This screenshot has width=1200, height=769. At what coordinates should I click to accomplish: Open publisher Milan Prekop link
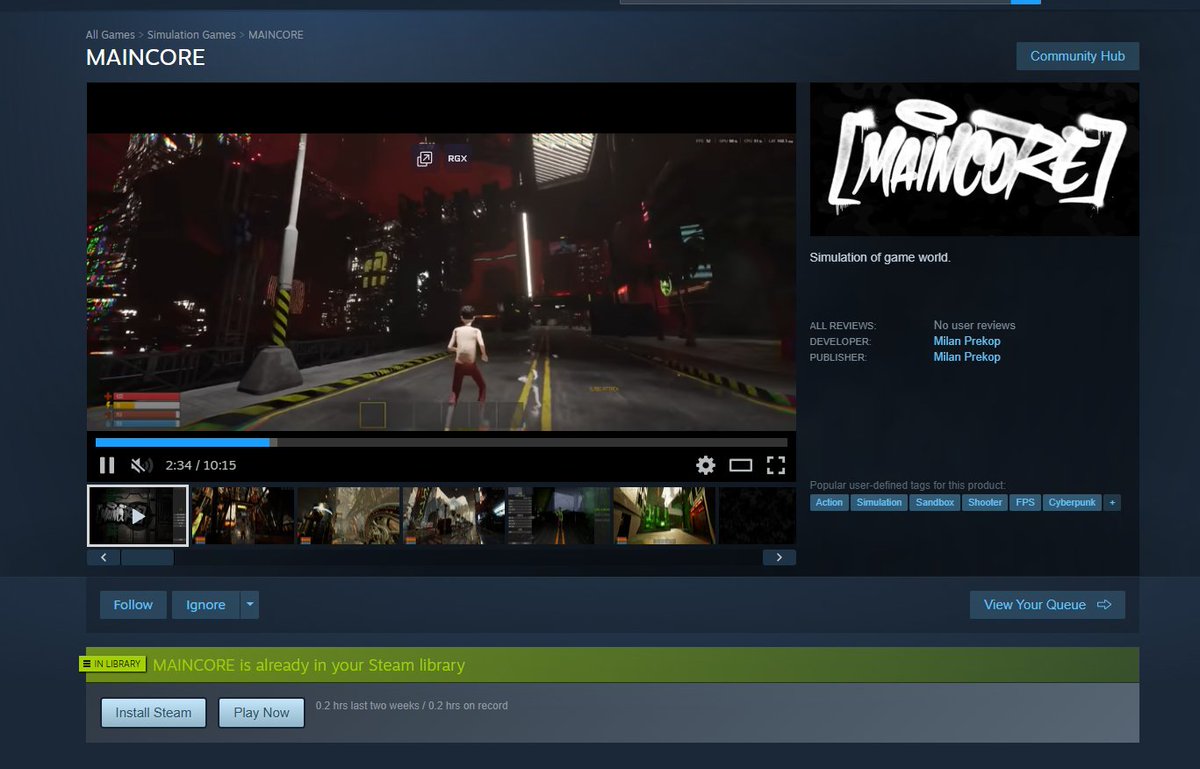967,357
